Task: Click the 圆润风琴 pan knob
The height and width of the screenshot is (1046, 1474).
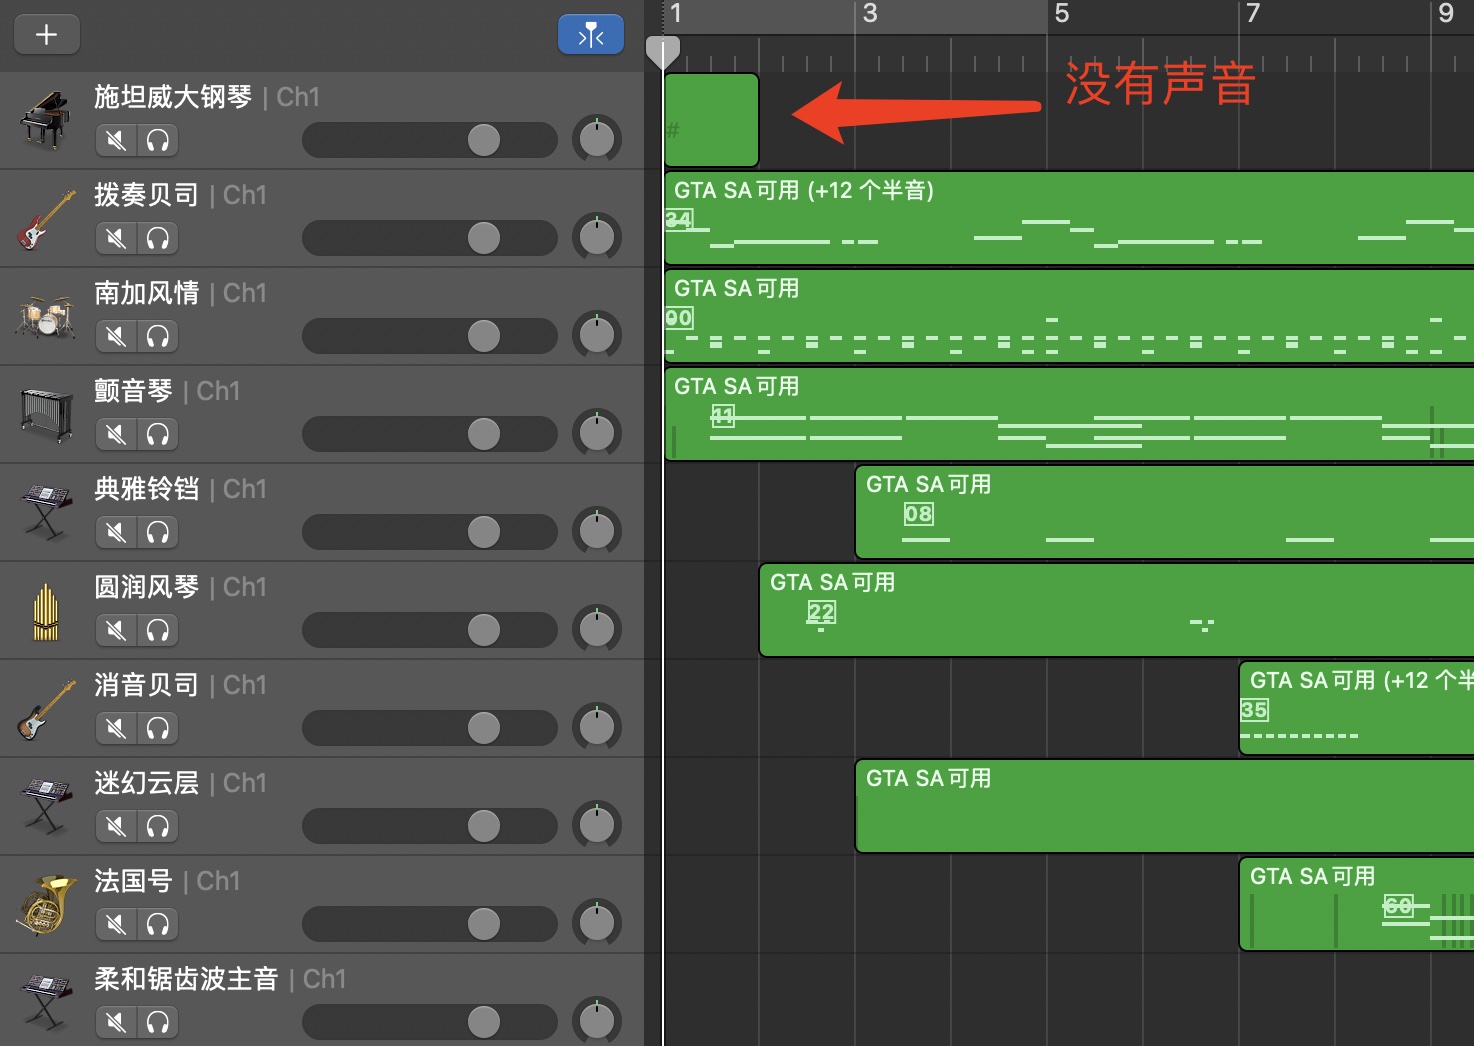Action: (x=597, y=630)
